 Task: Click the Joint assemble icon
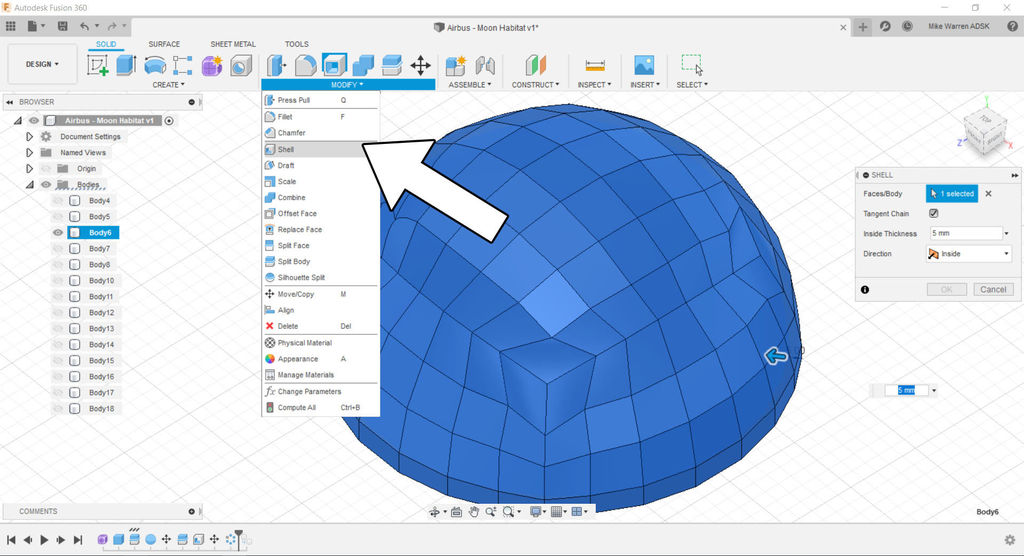pos(485,65)
